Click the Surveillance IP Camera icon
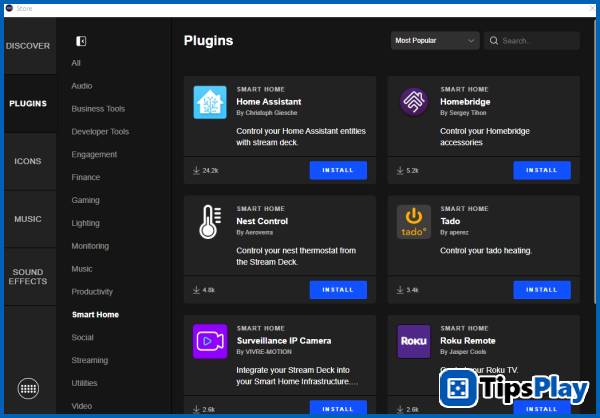Viewport: 600px width, 418px height. click(210, 341)
